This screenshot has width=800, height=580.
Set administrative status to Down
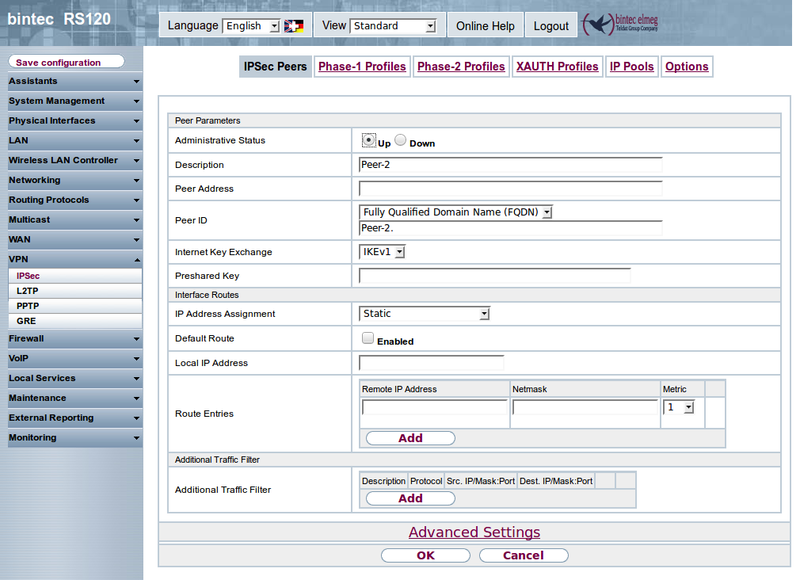tap(400, 141)
